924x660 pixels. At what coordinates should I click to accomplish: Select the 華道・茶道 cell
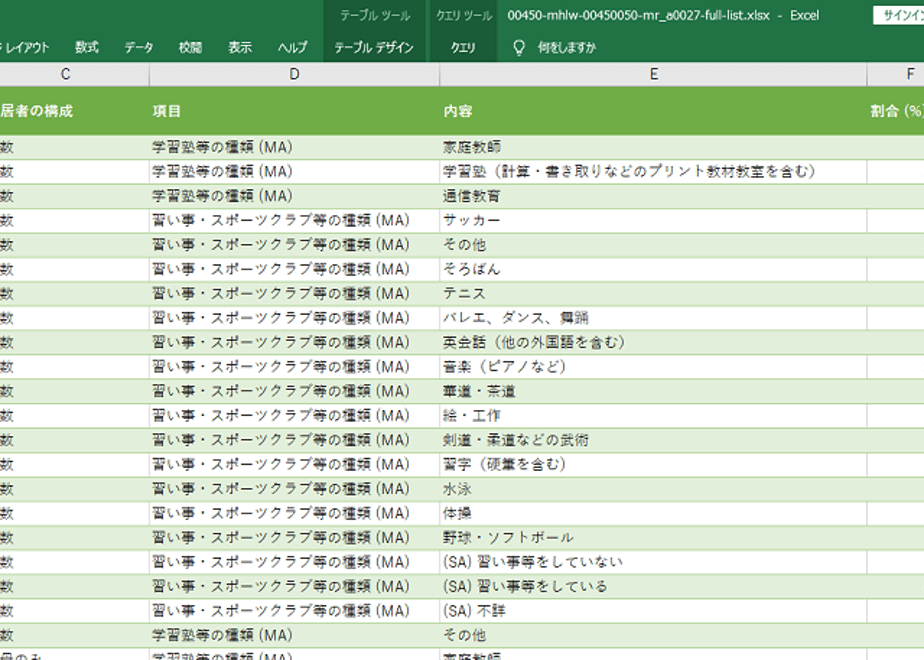point(653,391)
